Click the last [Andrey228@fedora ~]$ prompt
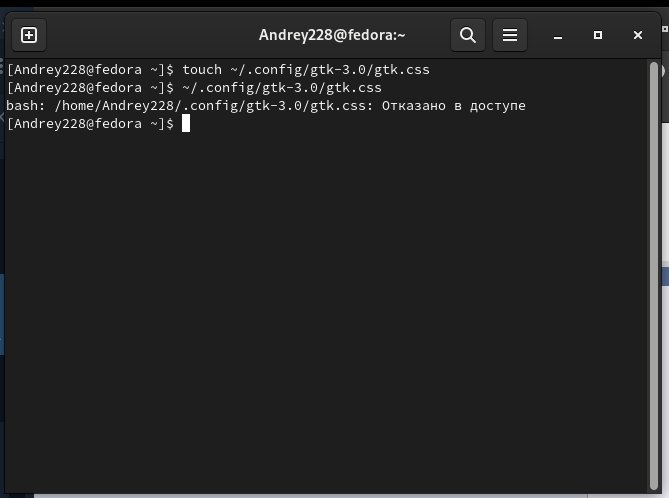This screenshot has height=498, width=669. (x=90, y=123)
